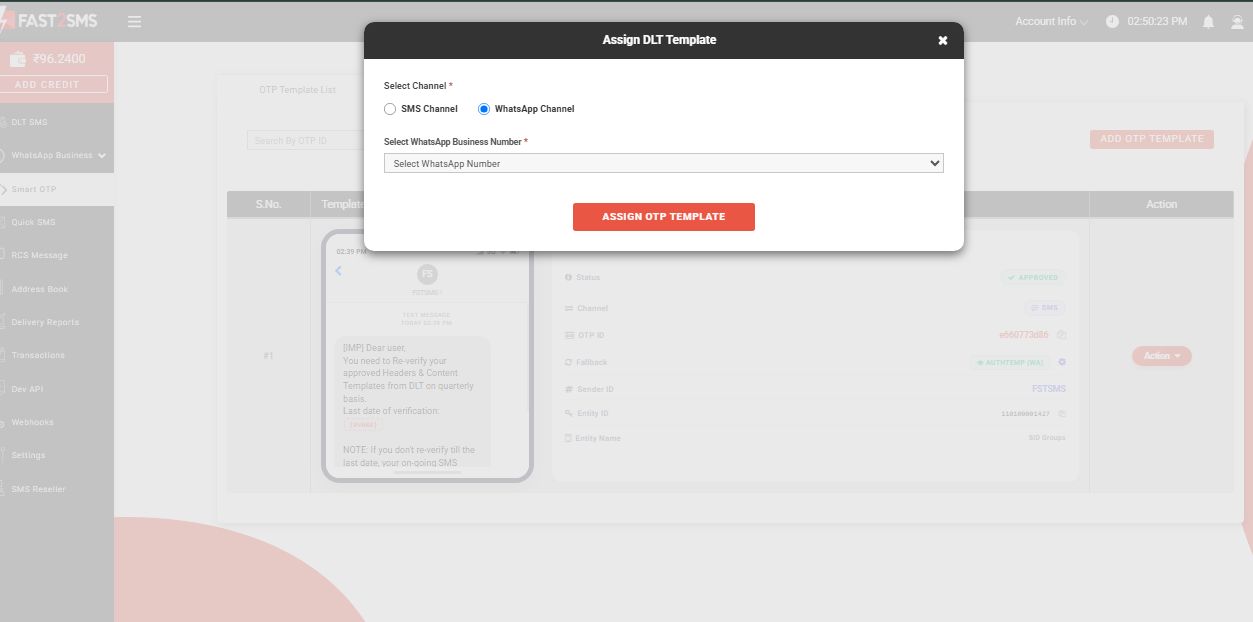Click the S.No. column header
The image size is (1253, 622).
tap(268, 204)
